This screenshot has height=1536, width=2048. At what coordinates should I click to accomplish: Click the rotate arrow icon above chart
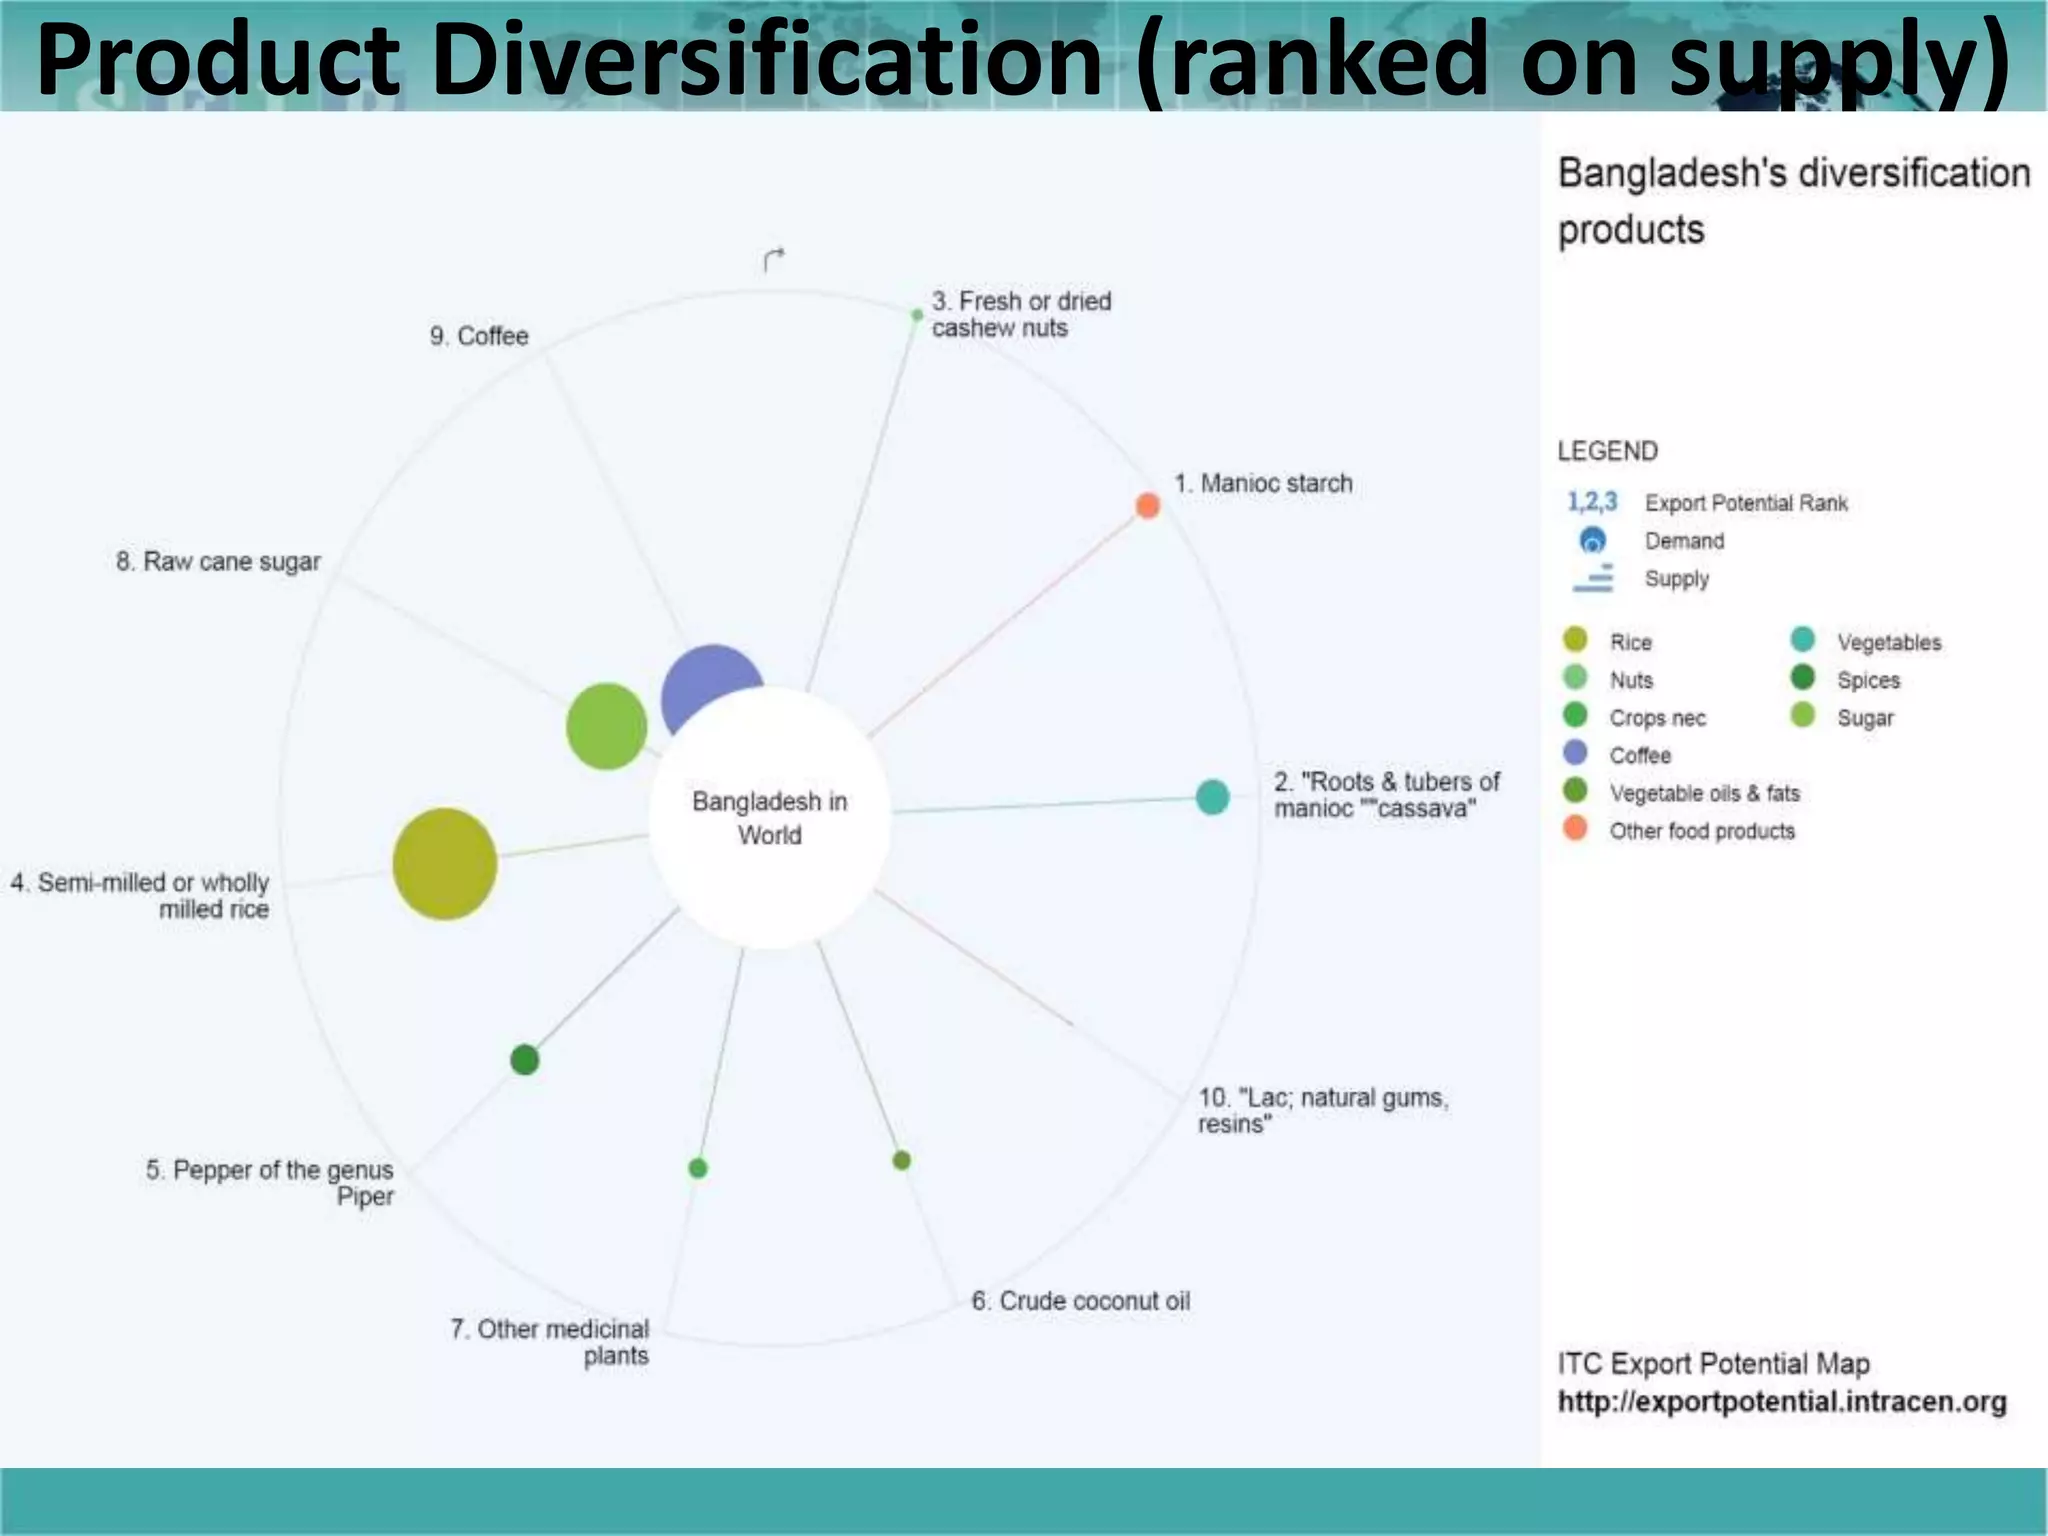(x=773, y=260)
